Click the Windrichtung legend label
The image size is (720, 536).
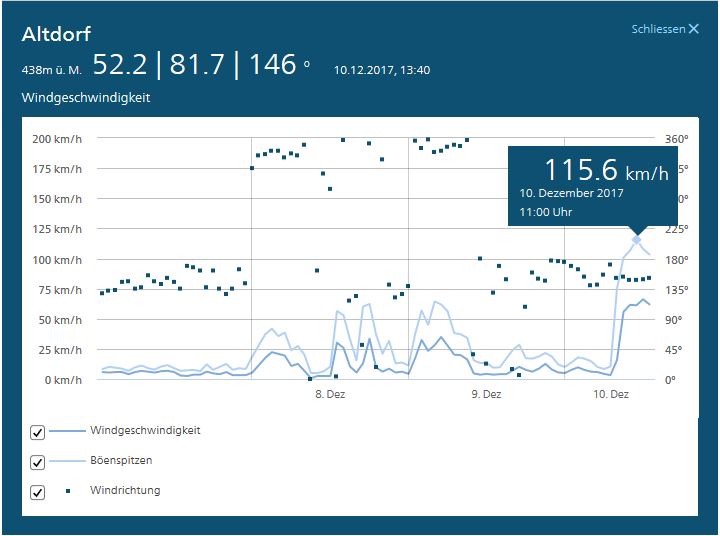coord(124,491)
